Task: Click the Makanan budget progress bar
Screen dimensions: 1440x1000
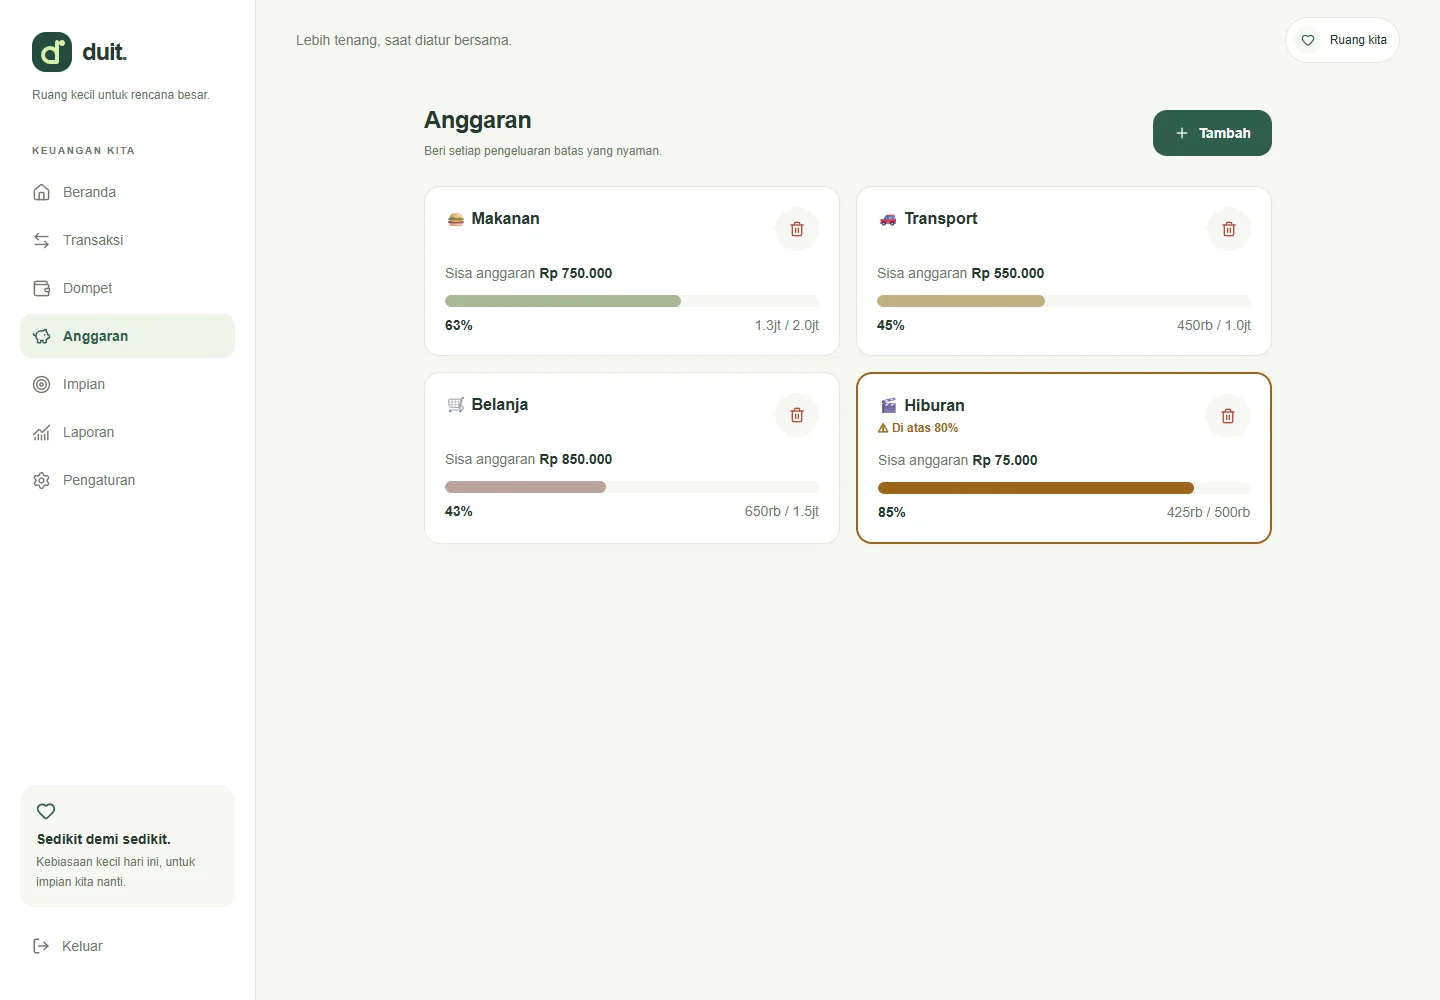Action: tap(632, 301)
